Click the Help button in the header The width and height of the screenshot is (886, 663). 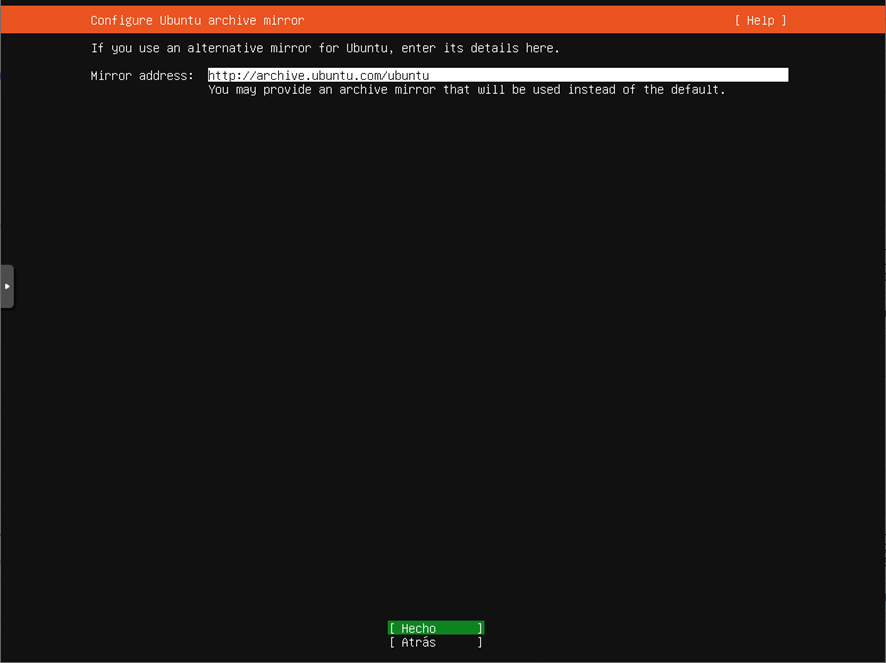(760, 20)
